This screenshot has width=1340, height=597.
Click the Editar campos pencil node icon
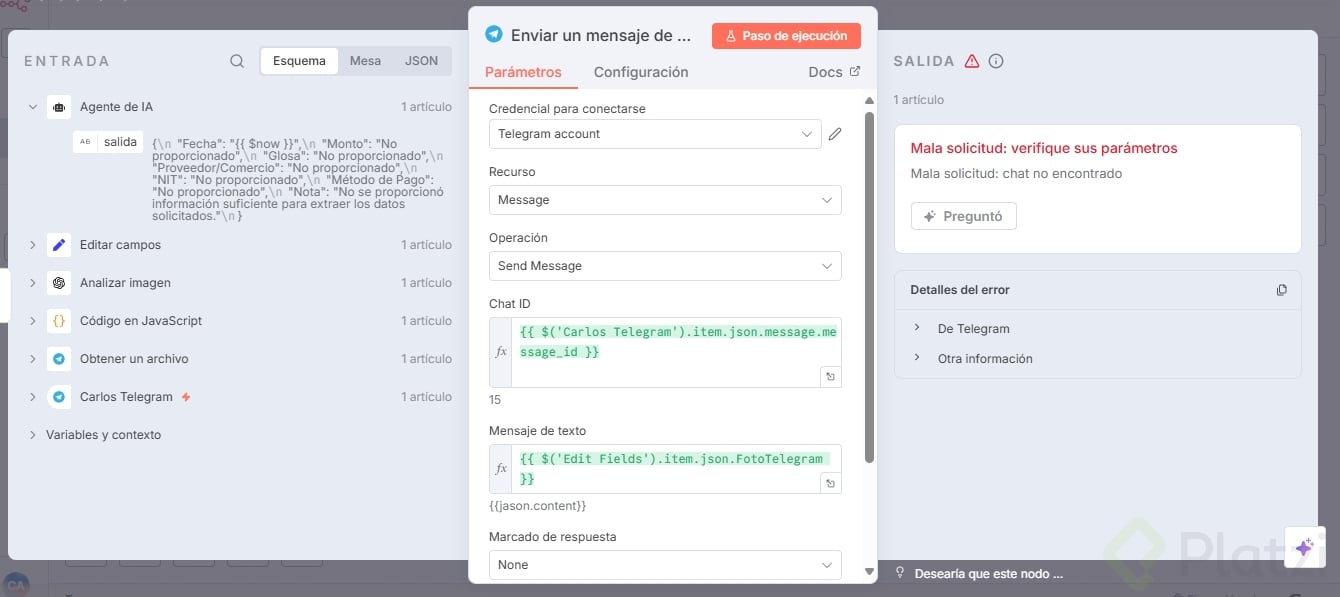click(59, 245)
